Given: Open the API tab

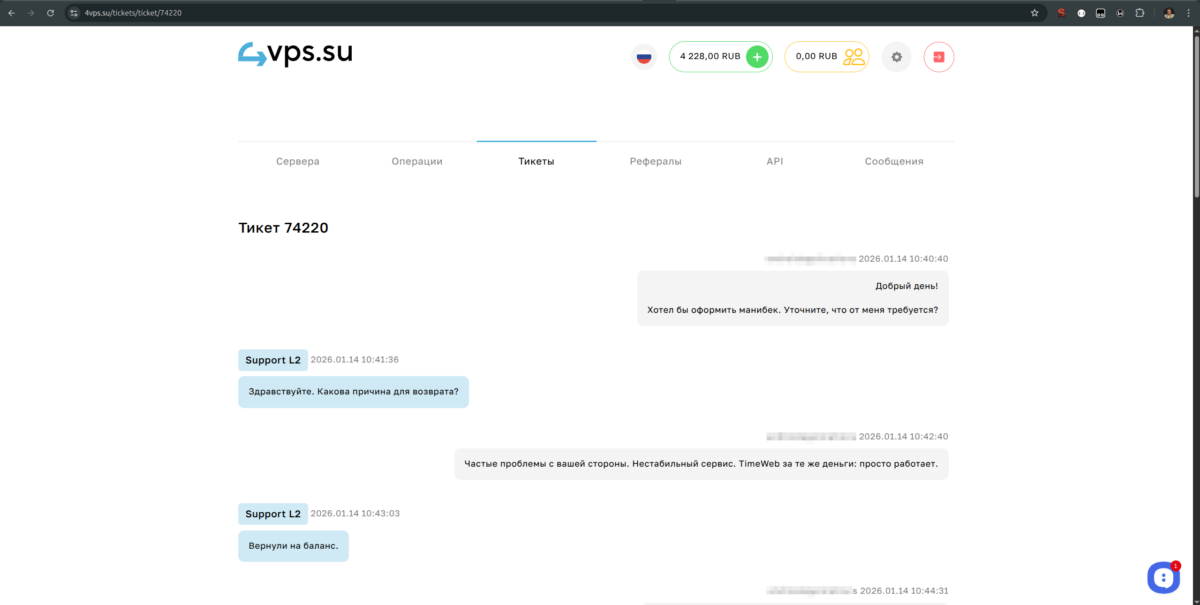Looking at the screenshot, I should [774, 160].
